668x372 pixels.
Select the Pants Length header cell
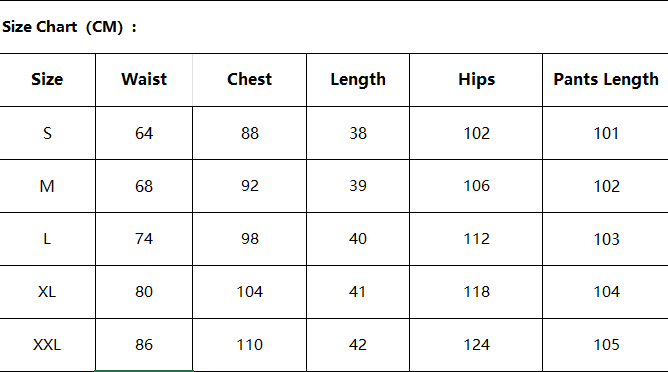(x=605, y=80)
